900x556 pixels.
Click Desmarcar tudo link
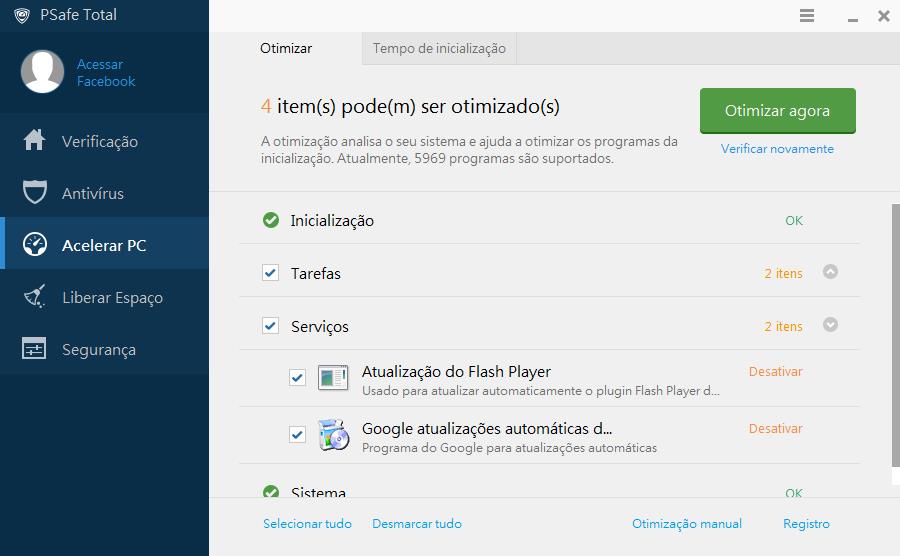pyautogui.click(x=417, y=523)
